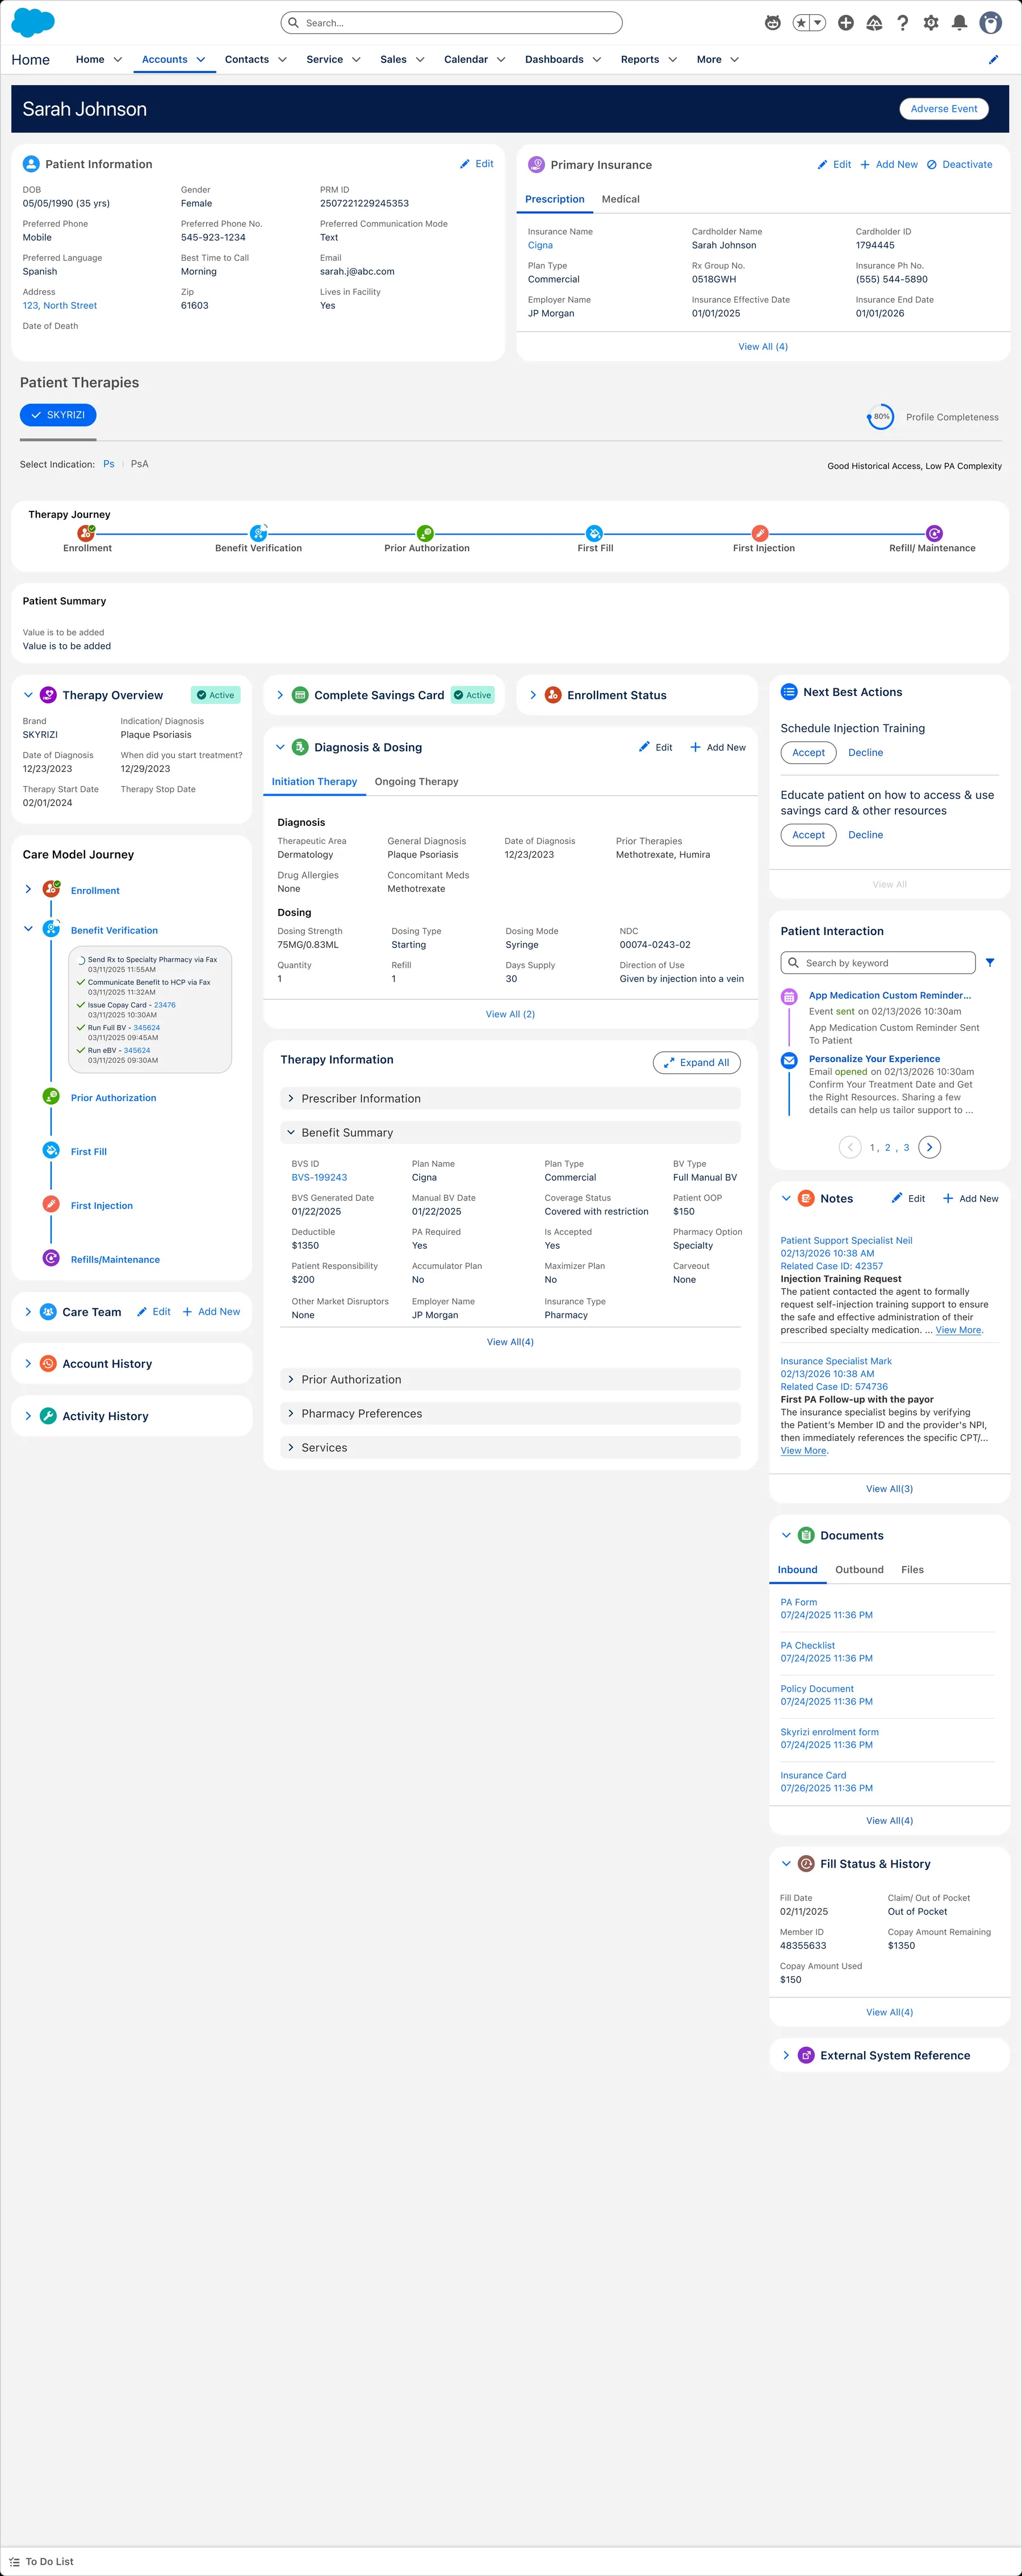Viewport: 1022px width, 2576px height.
Task: Click the Enrollment stage icon in Therapy Journey
Action: point(86,533)
